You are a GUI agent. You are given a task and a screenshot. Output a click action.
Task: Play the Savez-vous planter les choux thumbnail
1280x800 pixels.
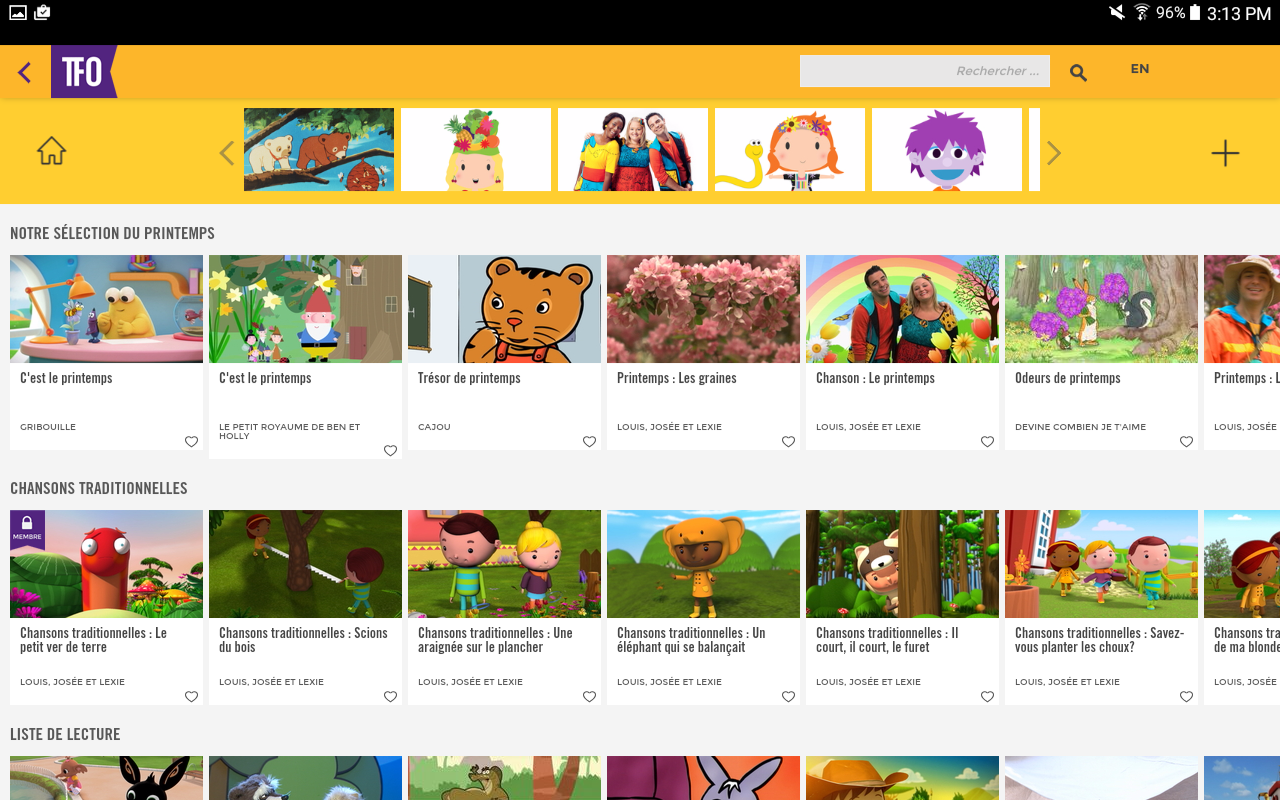(1101, 564)
